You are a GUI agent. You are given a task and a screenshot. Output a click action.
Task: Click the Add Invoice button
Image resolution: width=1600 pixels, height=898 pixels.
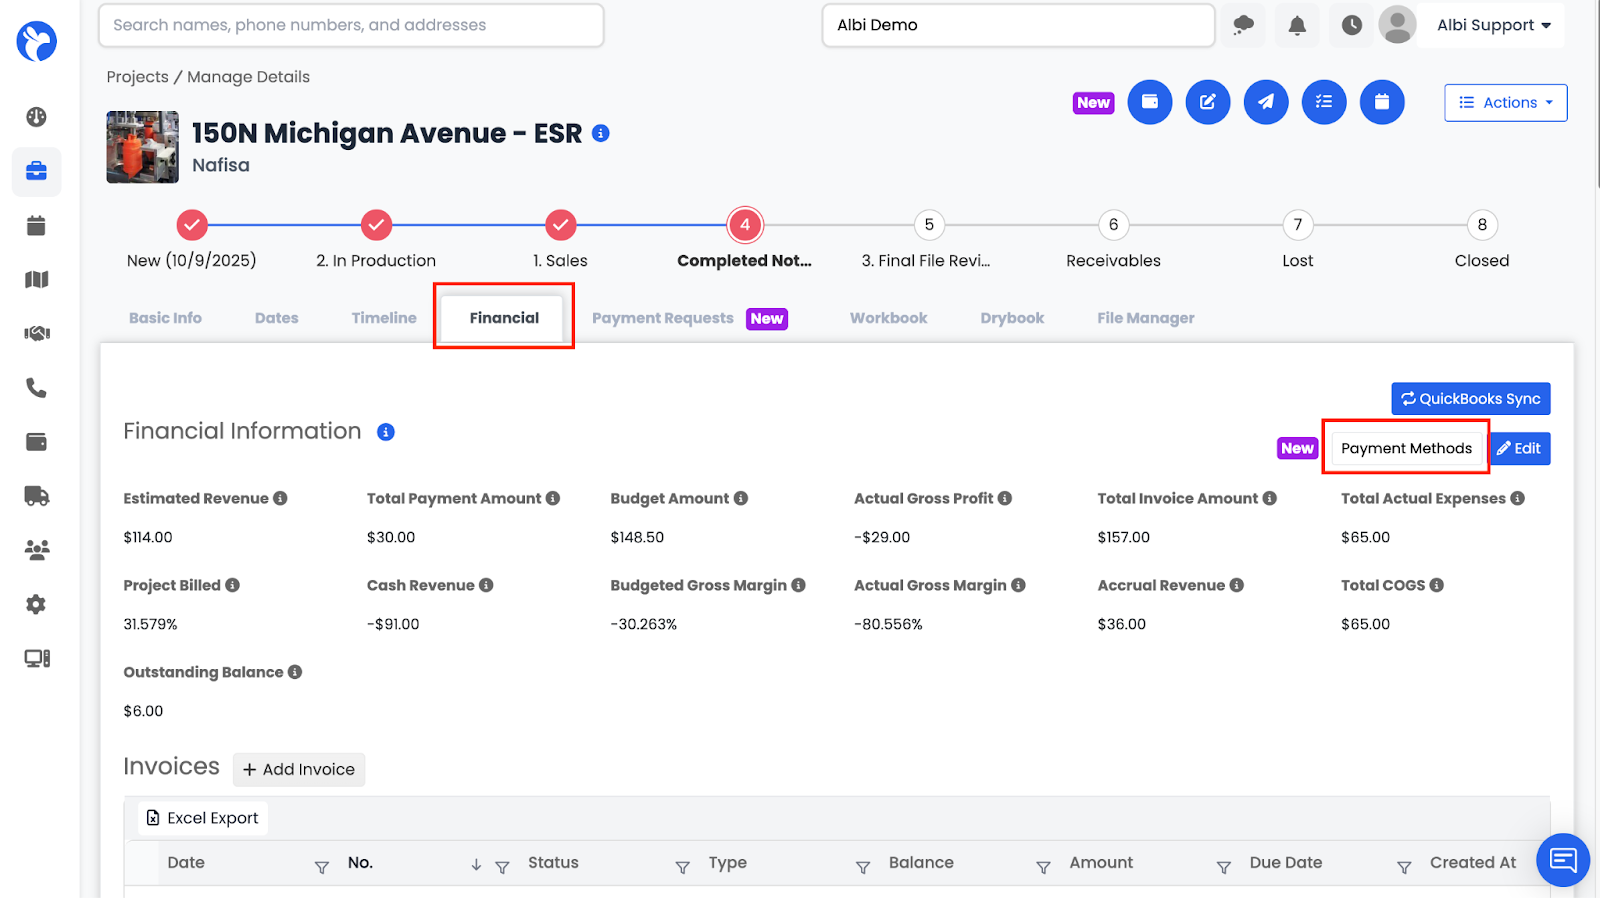(x=299, y=769)
